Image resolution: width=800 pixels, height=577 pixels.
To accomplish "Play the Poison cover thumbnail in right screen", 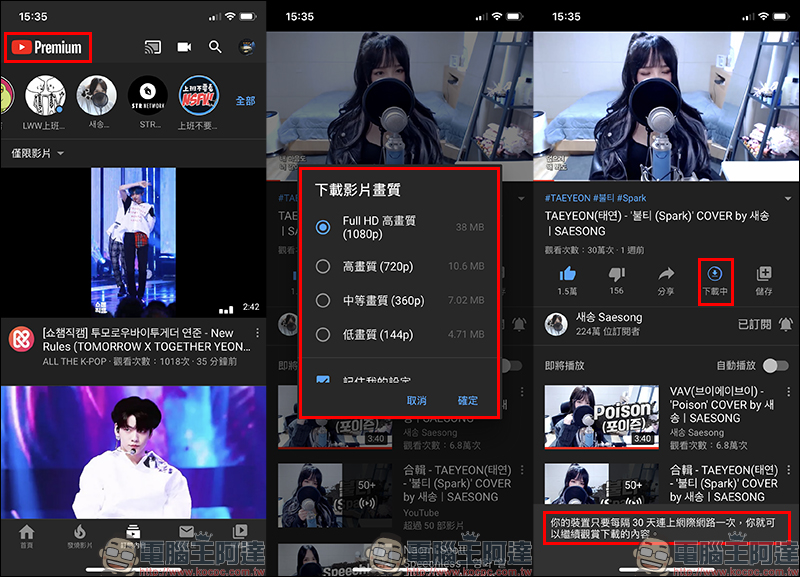I will (602, 417).
